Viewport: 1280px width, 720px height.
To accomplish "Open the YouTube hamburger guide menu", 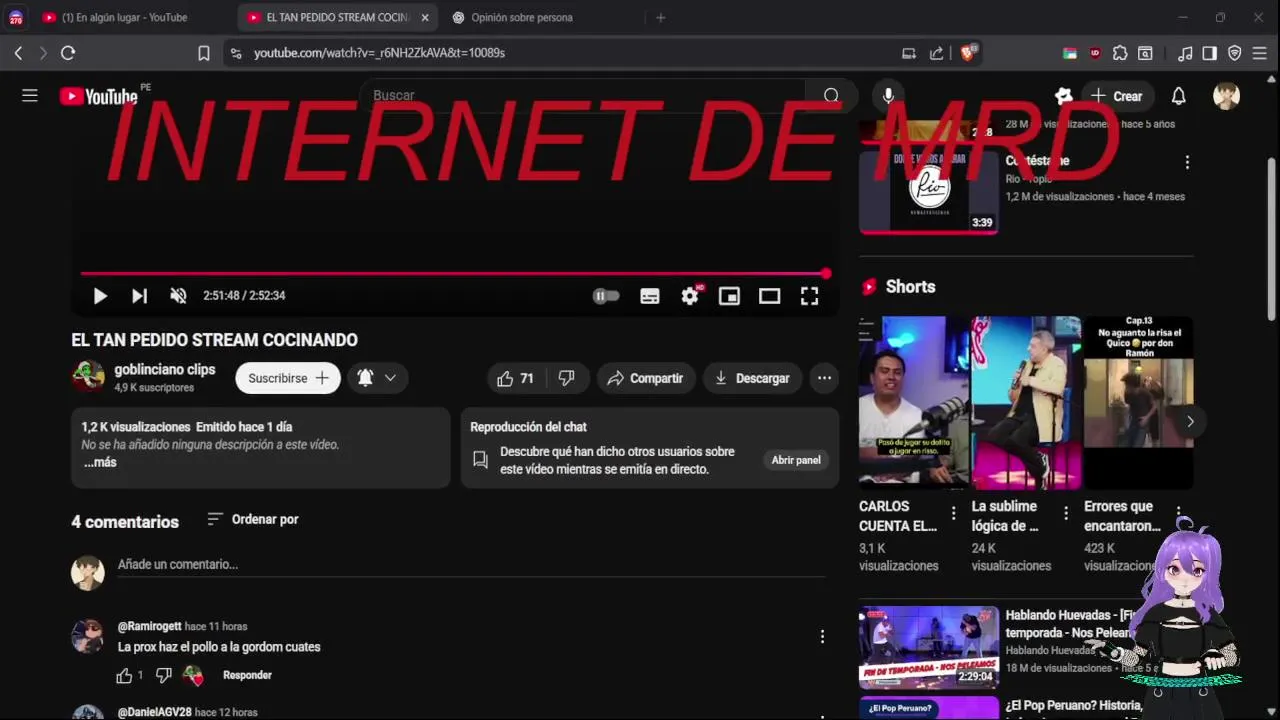I will click(30, 95).
